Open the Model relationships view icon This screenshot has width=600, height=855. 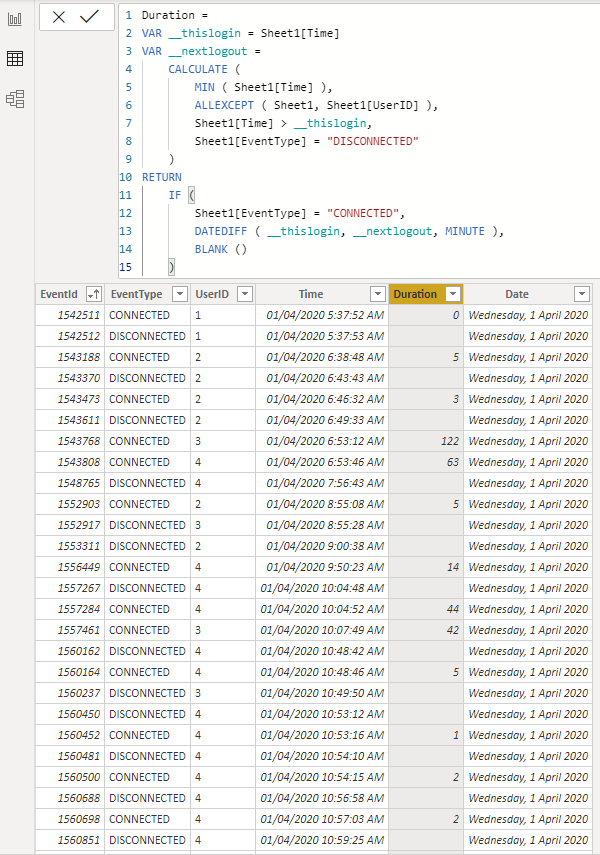pyautogui.click(x=15, y=99)
